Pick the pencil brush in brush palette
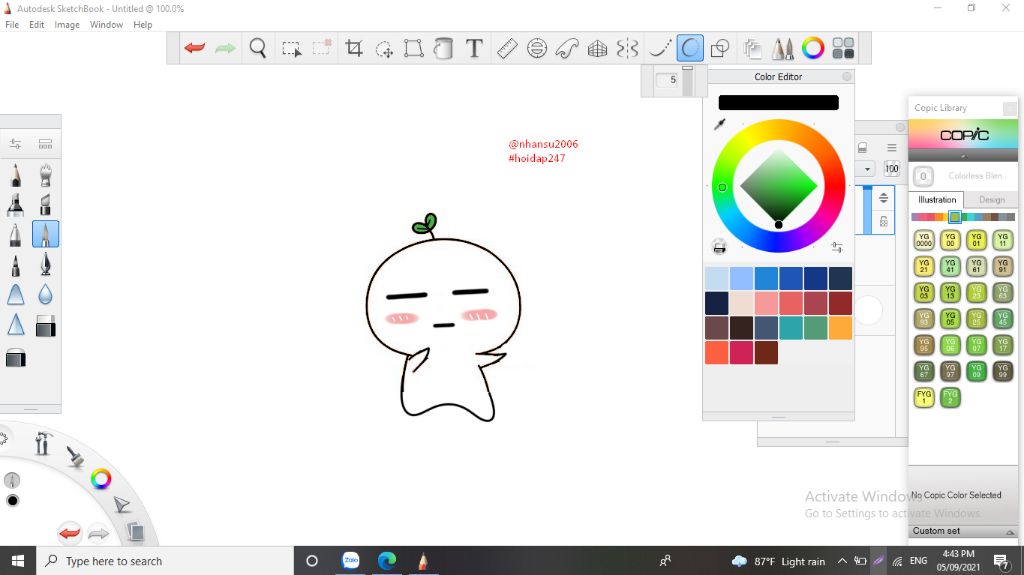Viewport: 1024px width, 575px height. [x=16, y=175]
